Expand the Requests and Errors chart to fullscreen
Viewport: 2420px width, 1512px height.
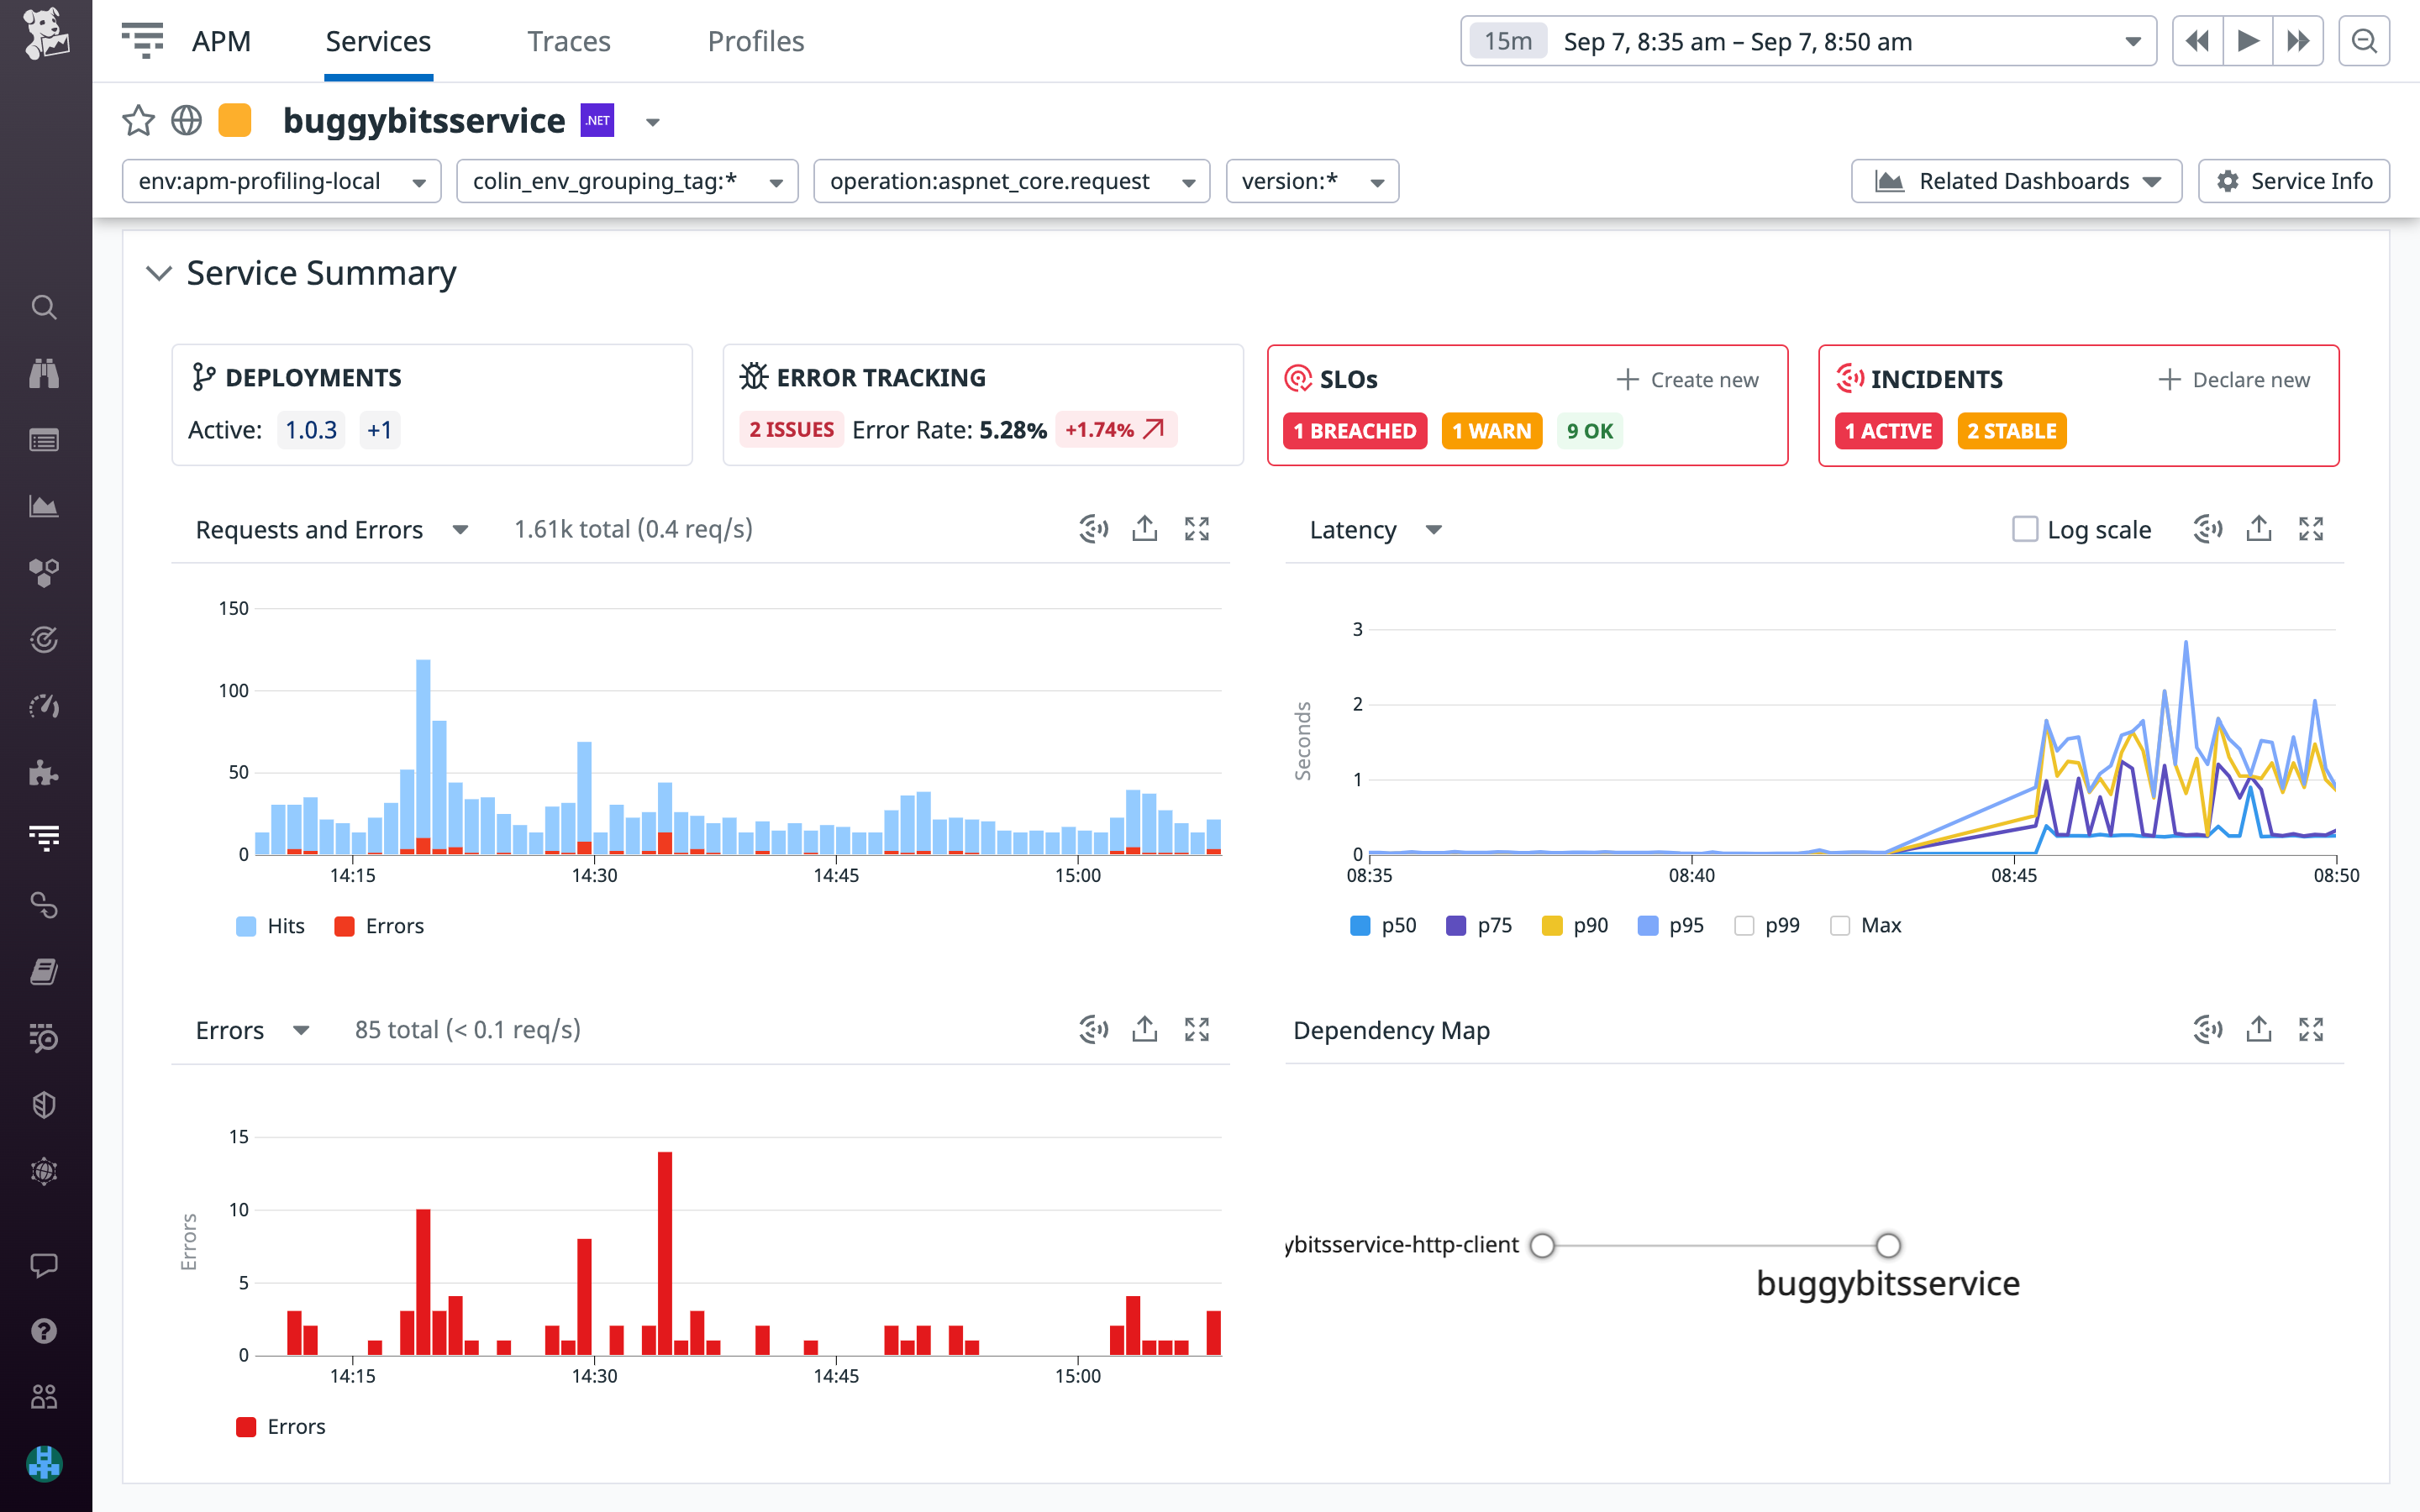1197,528
